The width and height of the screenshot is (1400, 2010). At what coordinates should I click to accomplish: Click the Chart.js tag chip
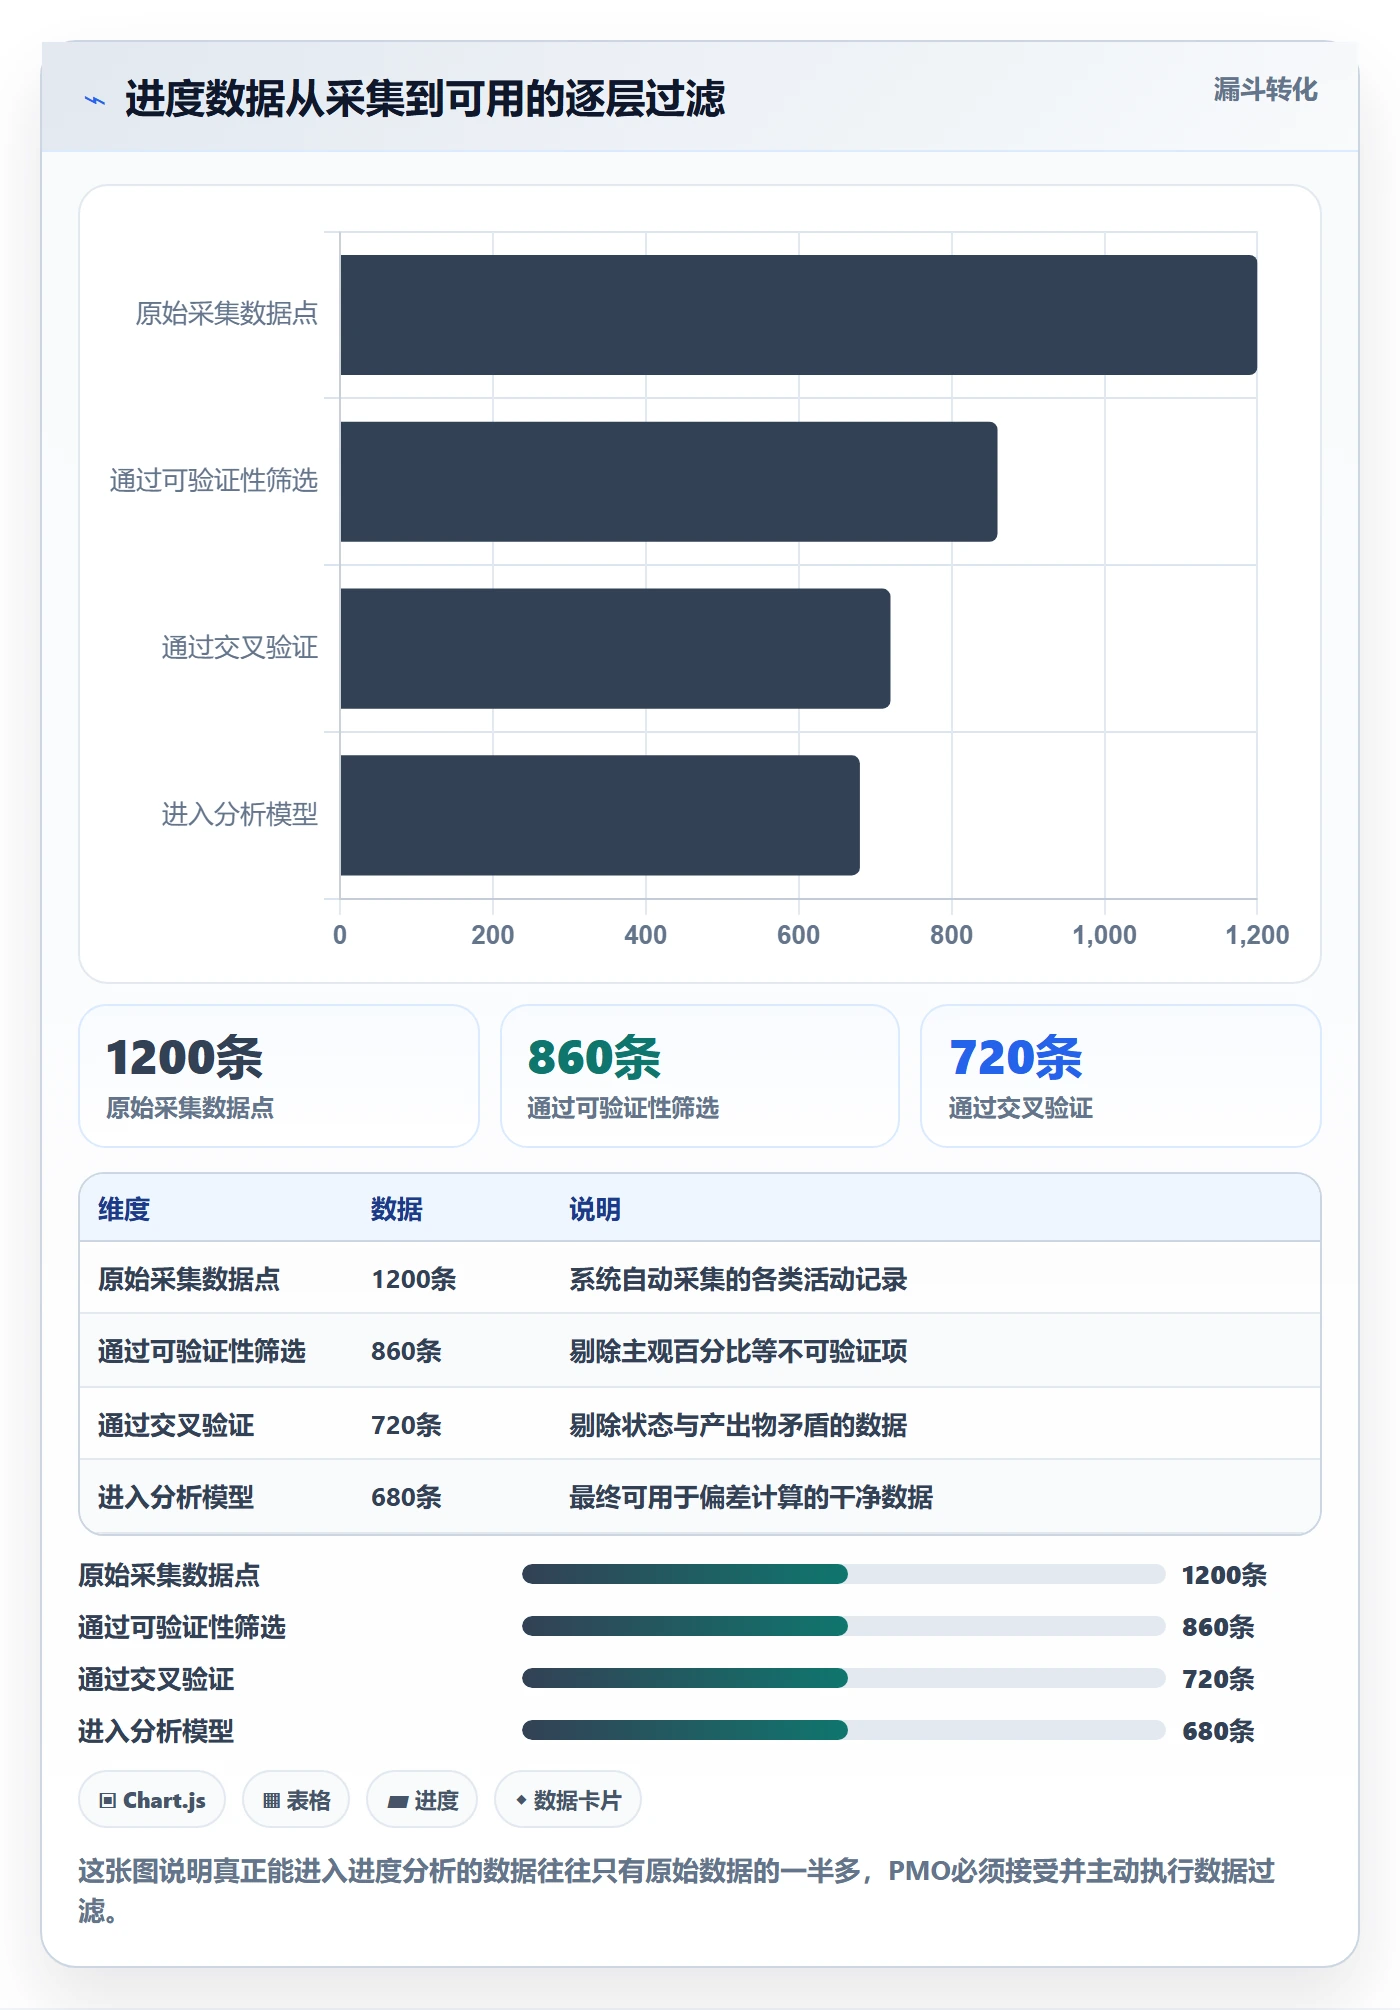152,1800
